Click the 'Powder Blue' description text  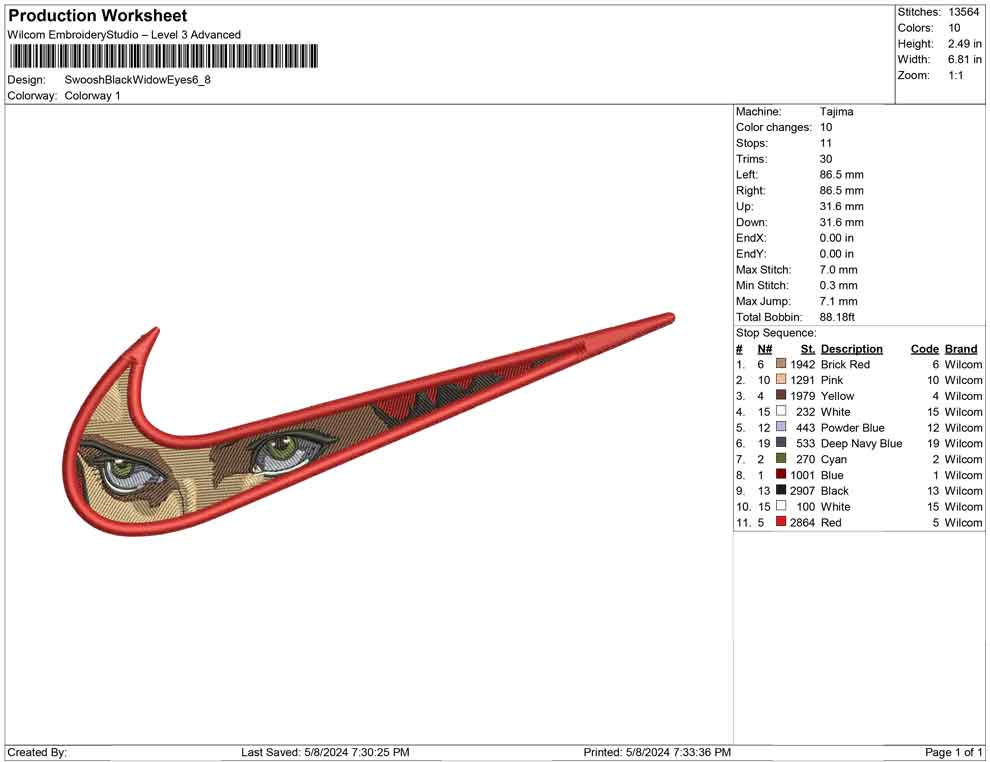852,427
